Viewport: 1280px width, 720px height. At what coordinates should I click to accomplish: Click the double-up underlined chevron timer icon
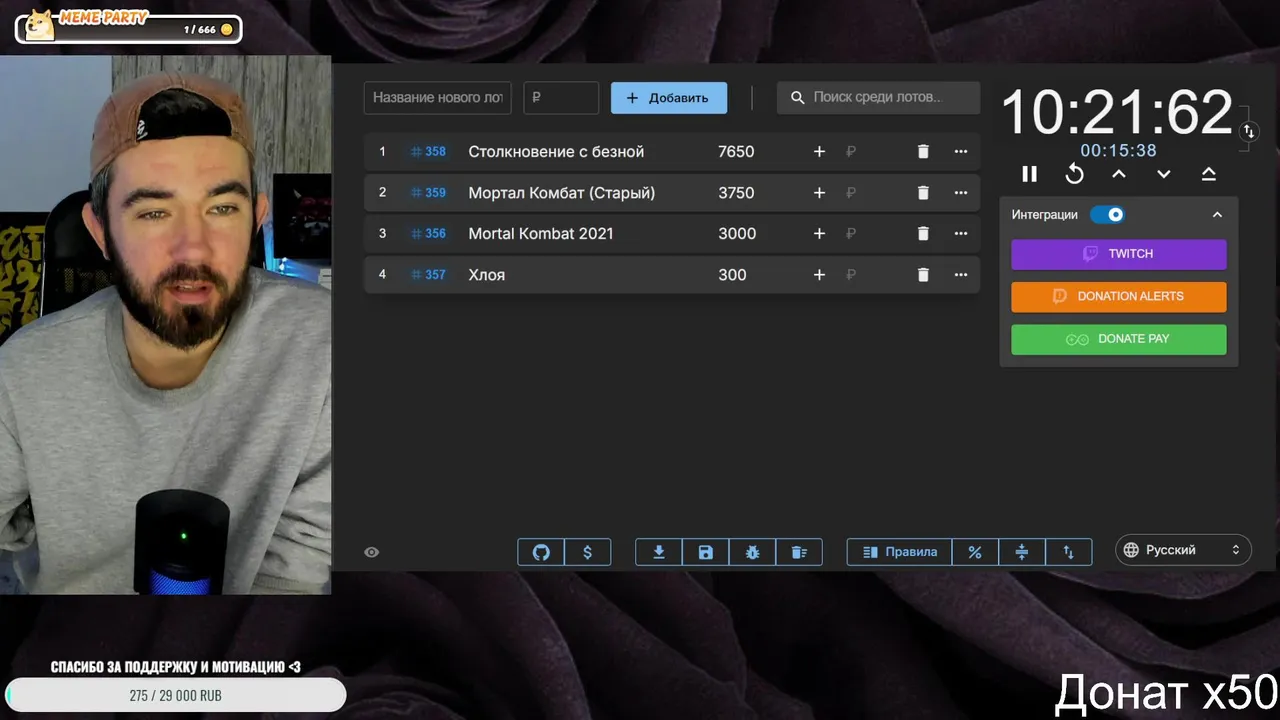1208,174
